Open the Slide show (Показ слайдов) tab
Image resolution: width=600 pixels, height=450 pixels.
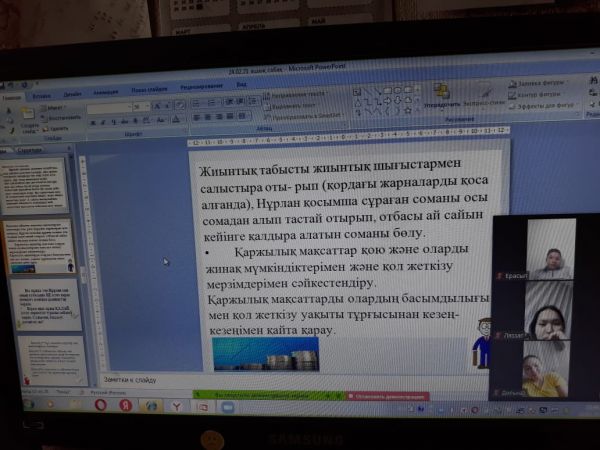coord(147,90)
